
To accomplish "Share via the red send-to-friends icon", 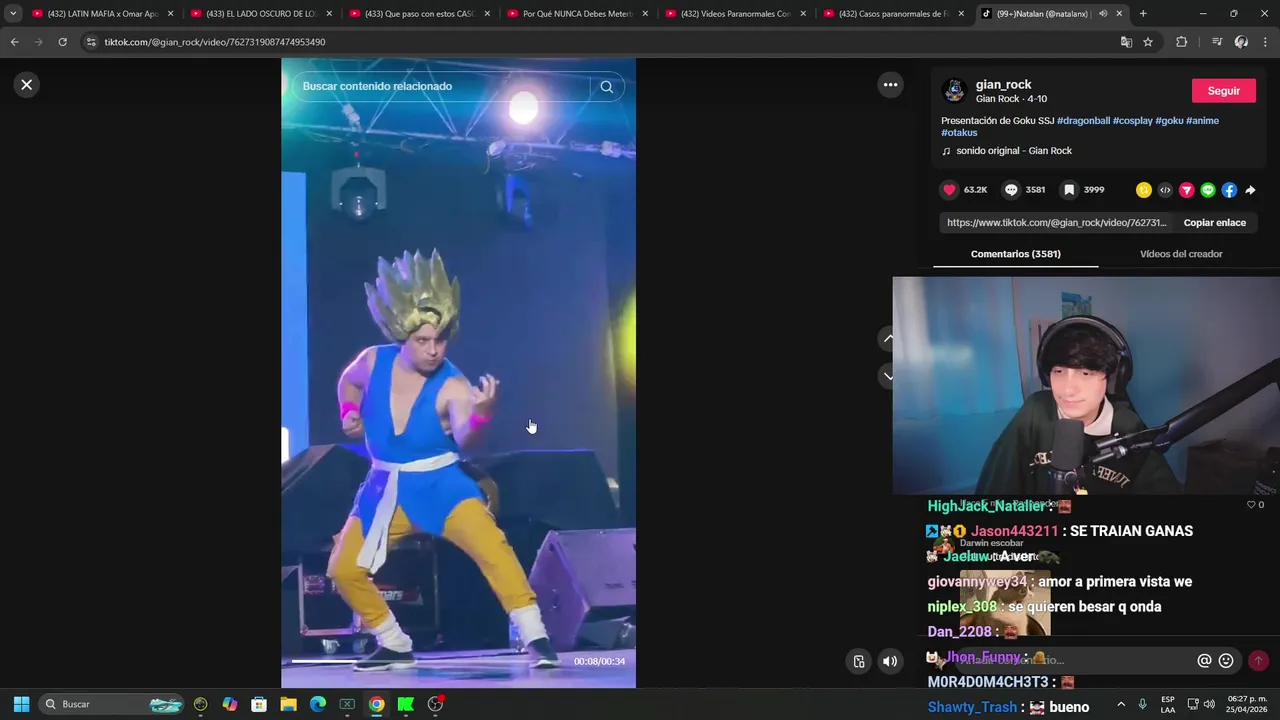I will 1186,190.
